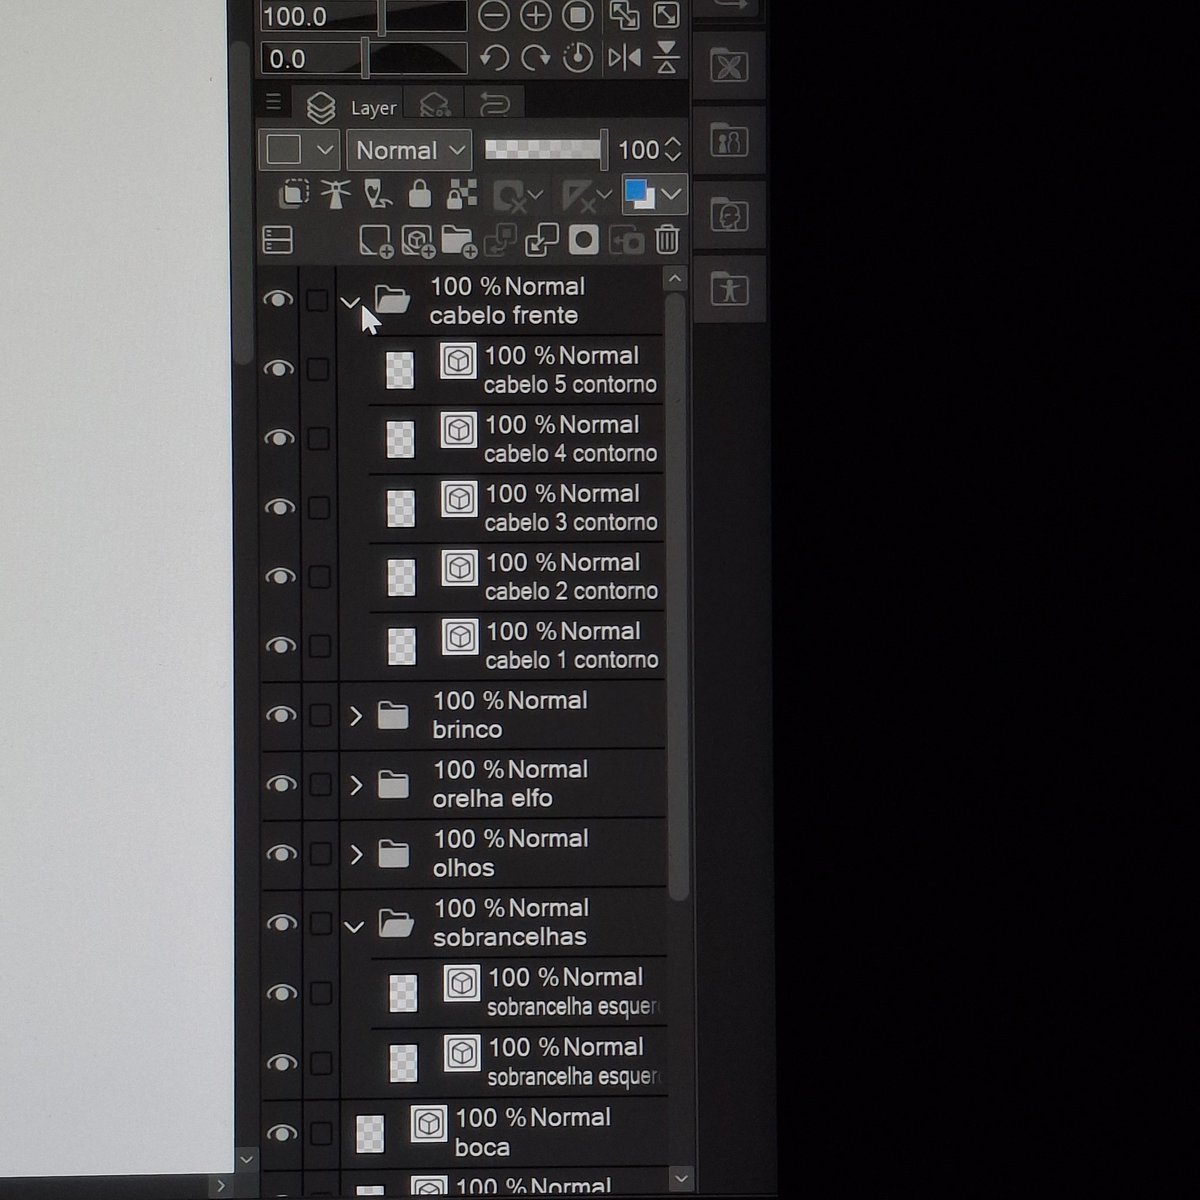Open the 3D body type material folder
1200x1200 pixels.
tap(730, 141)
